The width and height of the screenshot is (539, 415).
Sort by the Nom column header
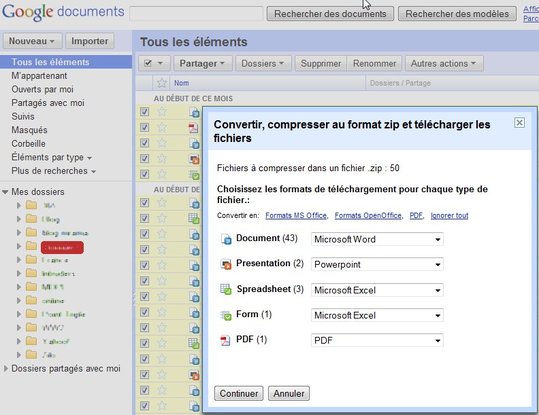click(181, 83)
